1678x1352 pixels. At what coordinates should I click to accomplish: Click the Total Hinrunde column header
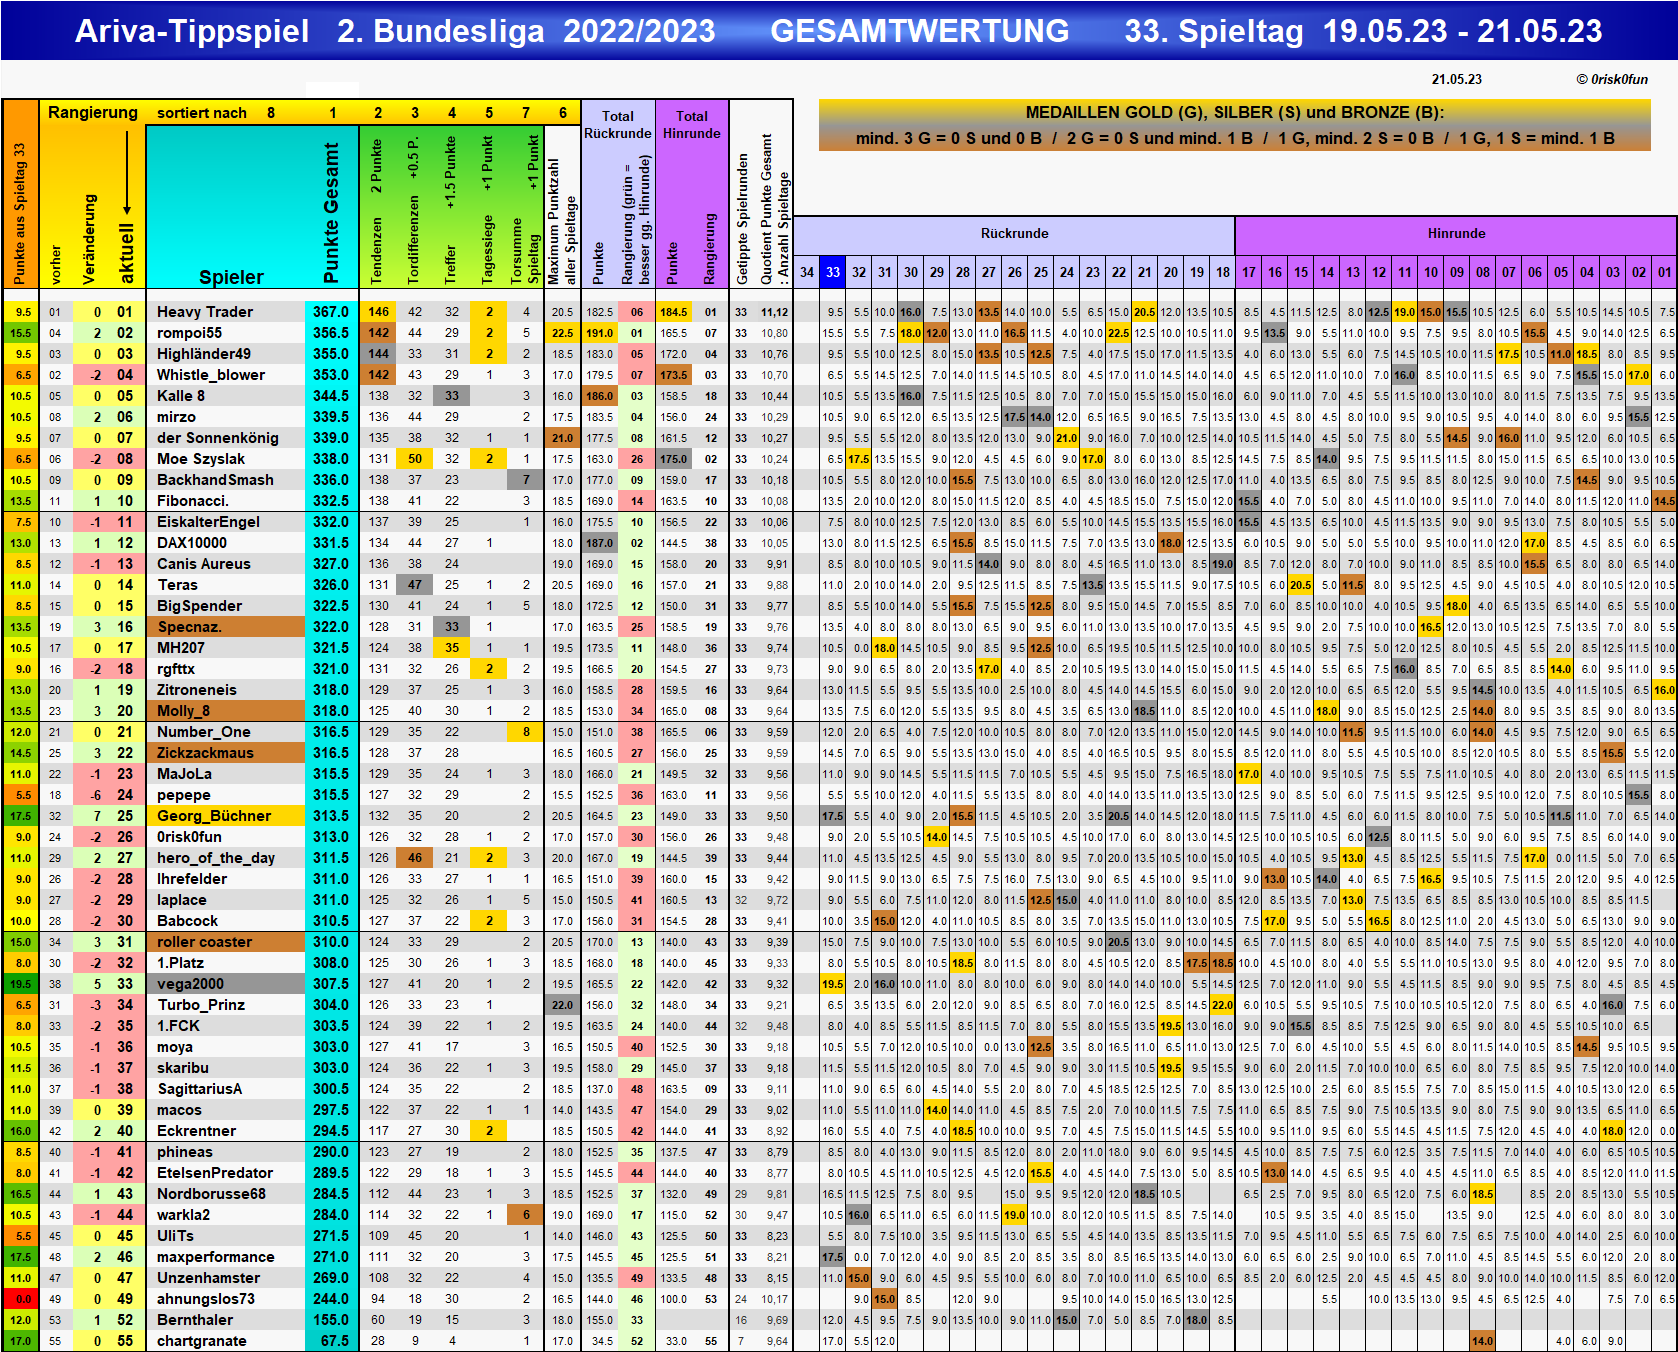click(x=692, y=124)
